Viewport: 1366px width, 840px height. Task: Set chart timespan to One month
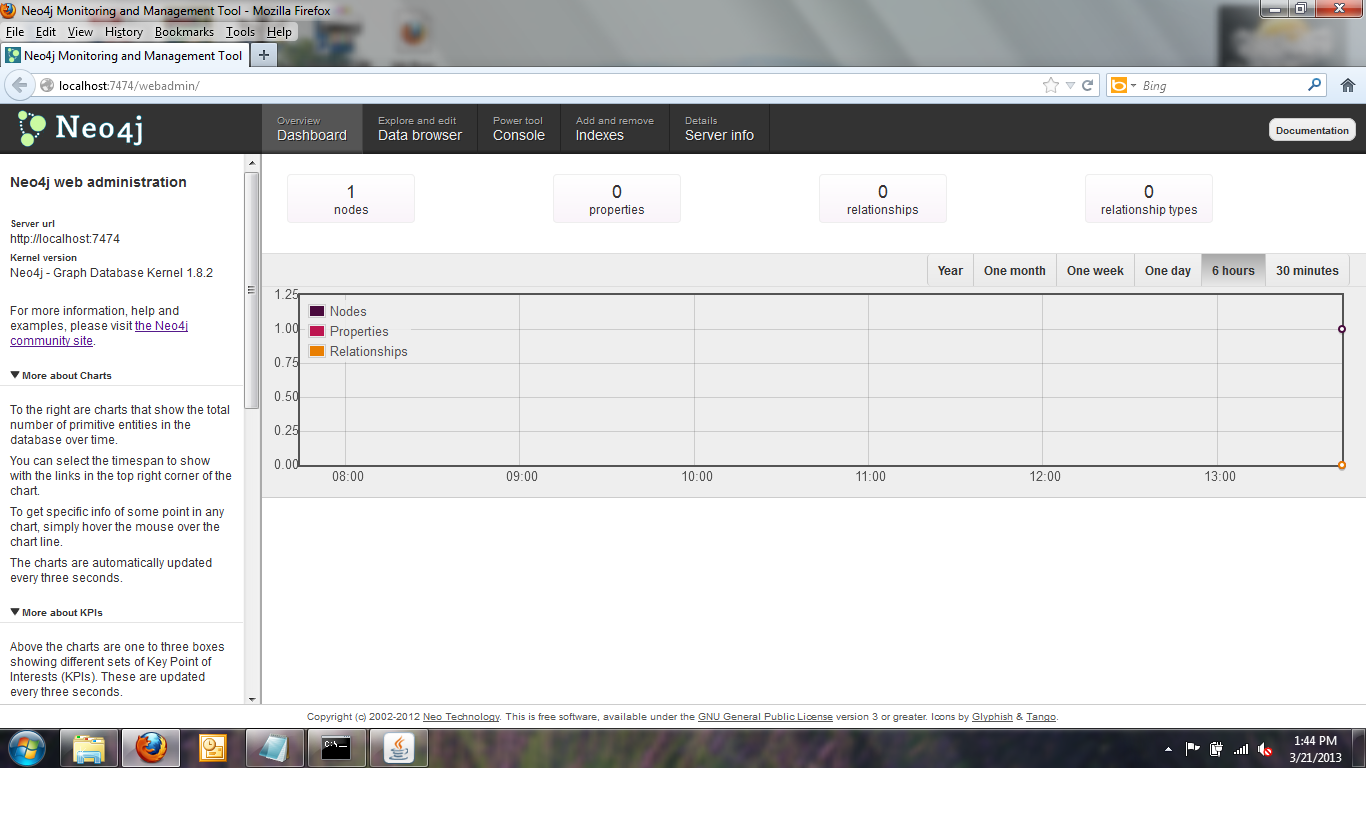point(1014,270)
